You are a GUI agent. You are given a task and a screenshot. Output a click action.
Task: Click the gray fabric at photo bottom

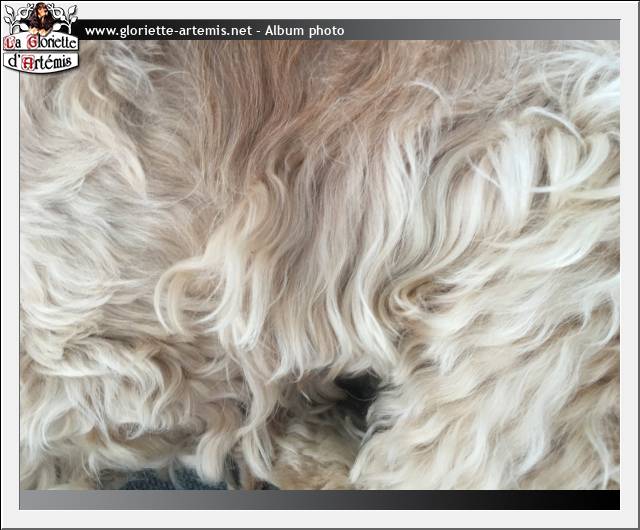(160, 480)
